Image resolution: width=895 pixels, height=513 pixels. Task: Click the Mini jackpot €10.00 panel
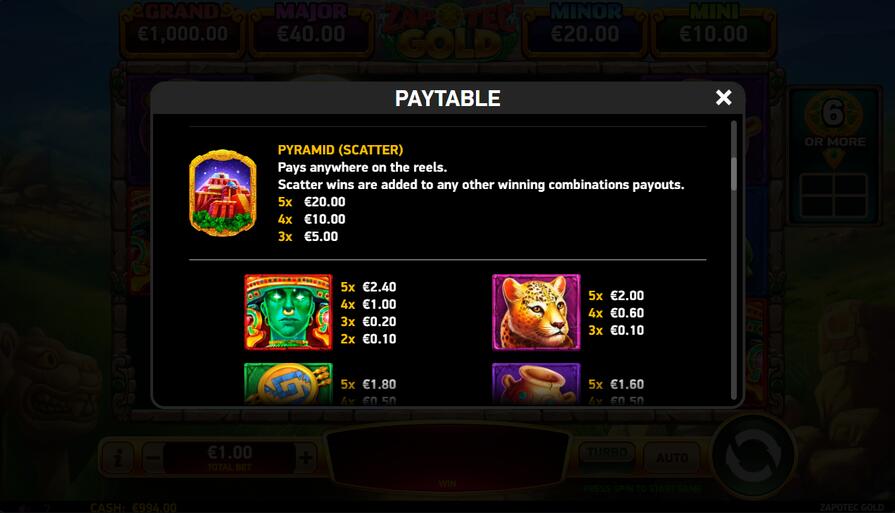tap(713, 30)
